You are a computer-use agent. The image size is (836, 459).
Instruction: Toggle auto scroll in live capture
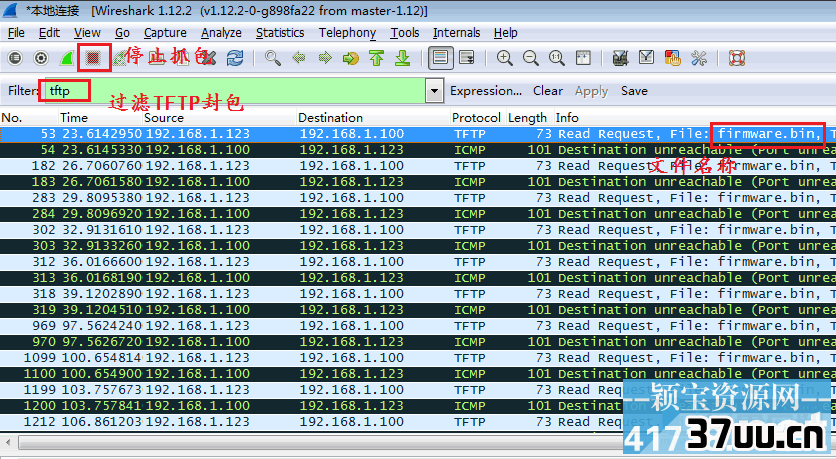467,58
